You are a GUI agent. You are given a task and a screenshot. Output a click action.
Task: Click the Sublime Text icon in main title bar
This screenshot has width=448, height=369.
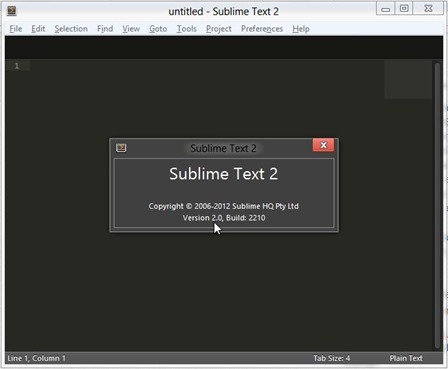(x=12, y=11)
